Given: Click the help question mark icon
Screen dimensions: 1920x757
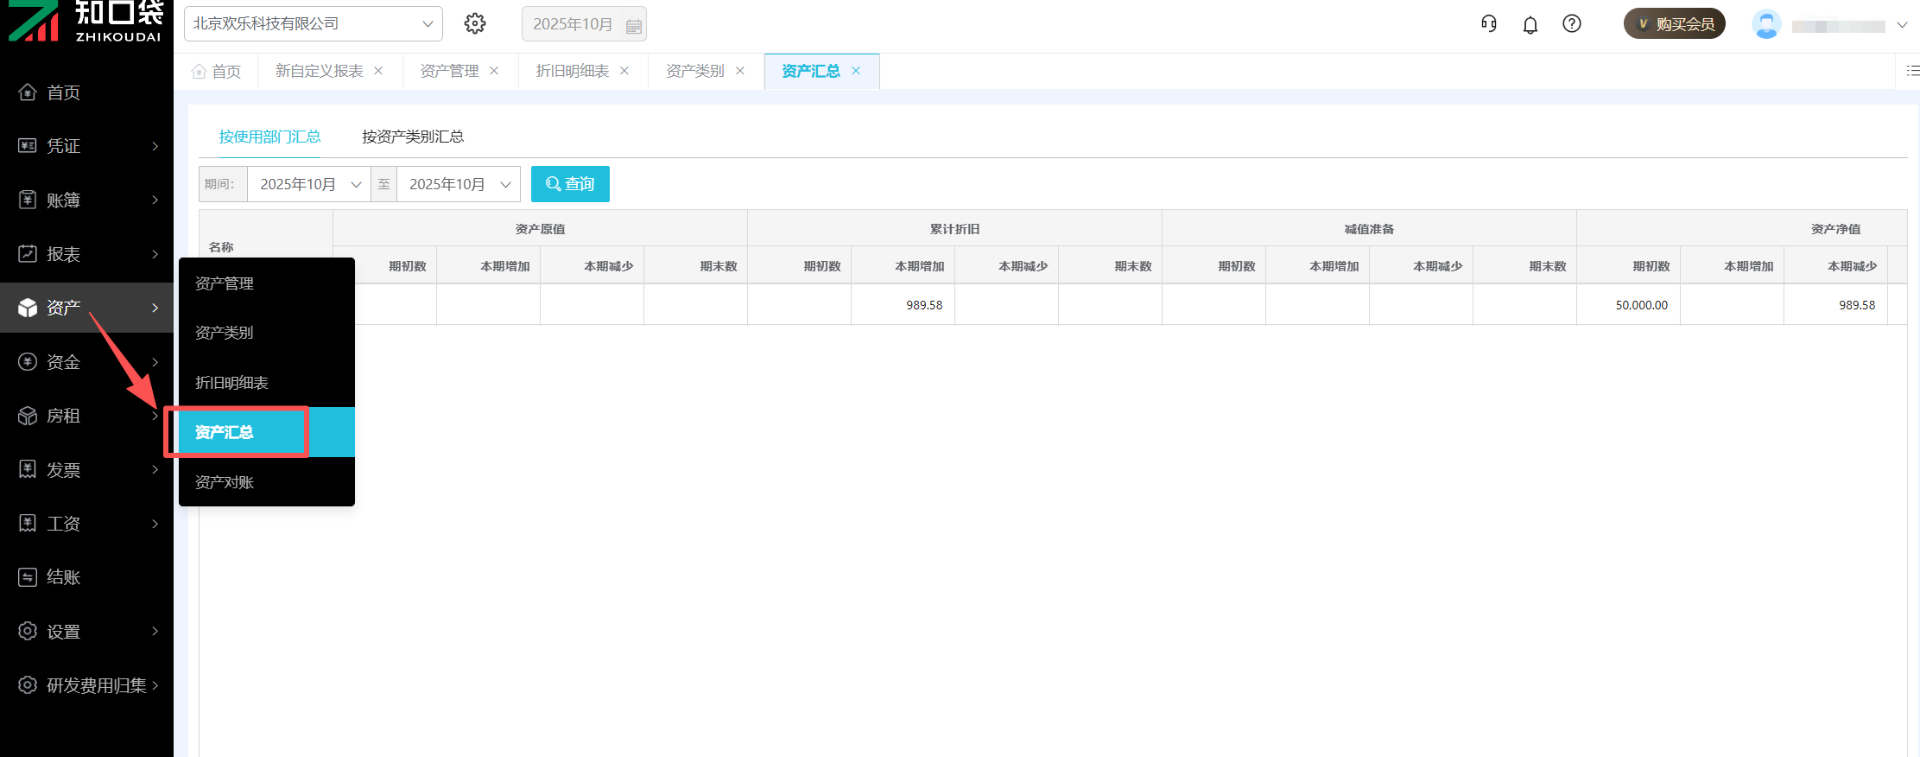Looking at the screenshot, I should pos(1571,24).
